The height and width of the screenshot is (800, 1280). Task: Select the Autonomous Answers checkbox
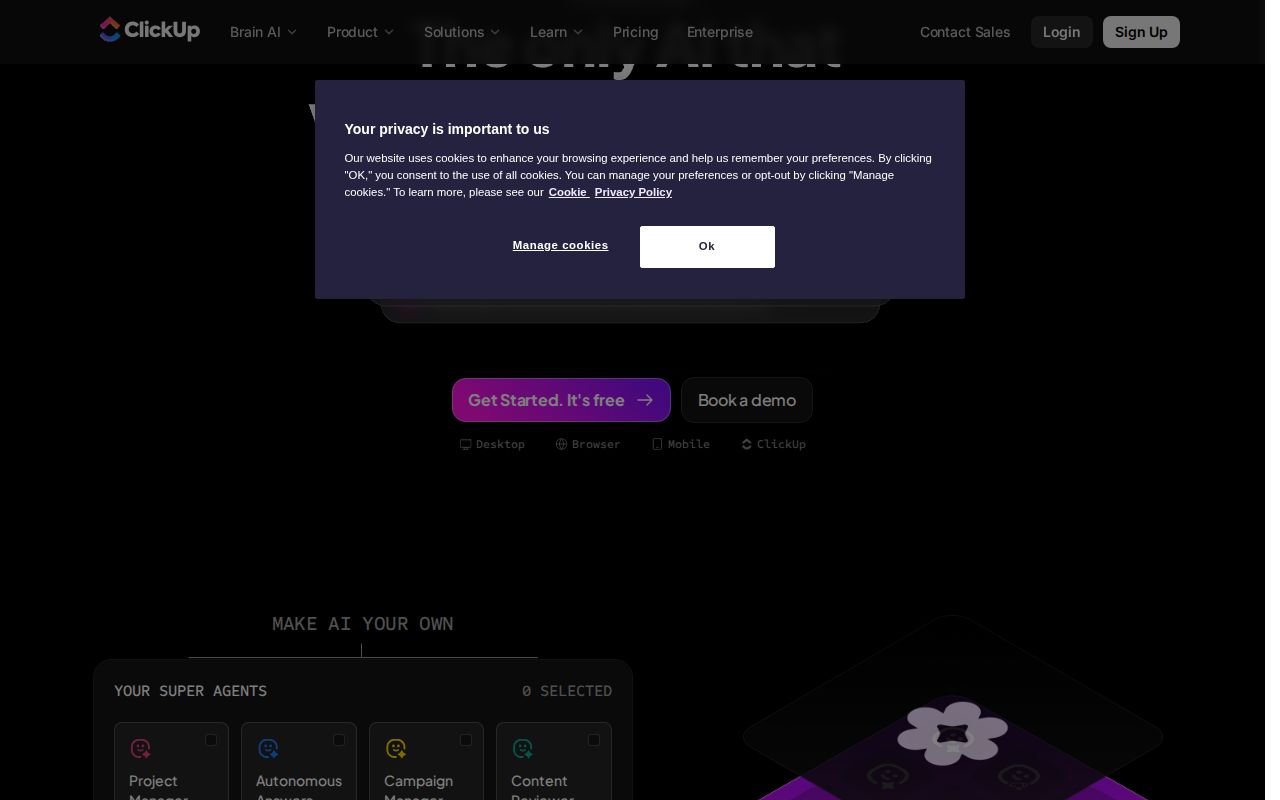pyautogui.click(x=339, y=740)
